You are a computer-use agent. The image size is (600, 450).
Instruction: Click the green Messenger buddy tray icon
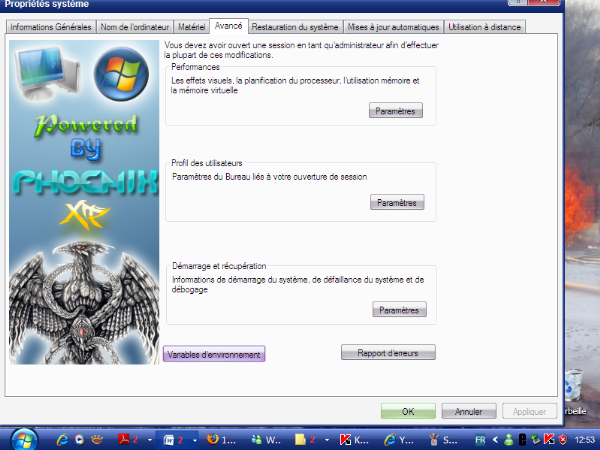[509, 440]
